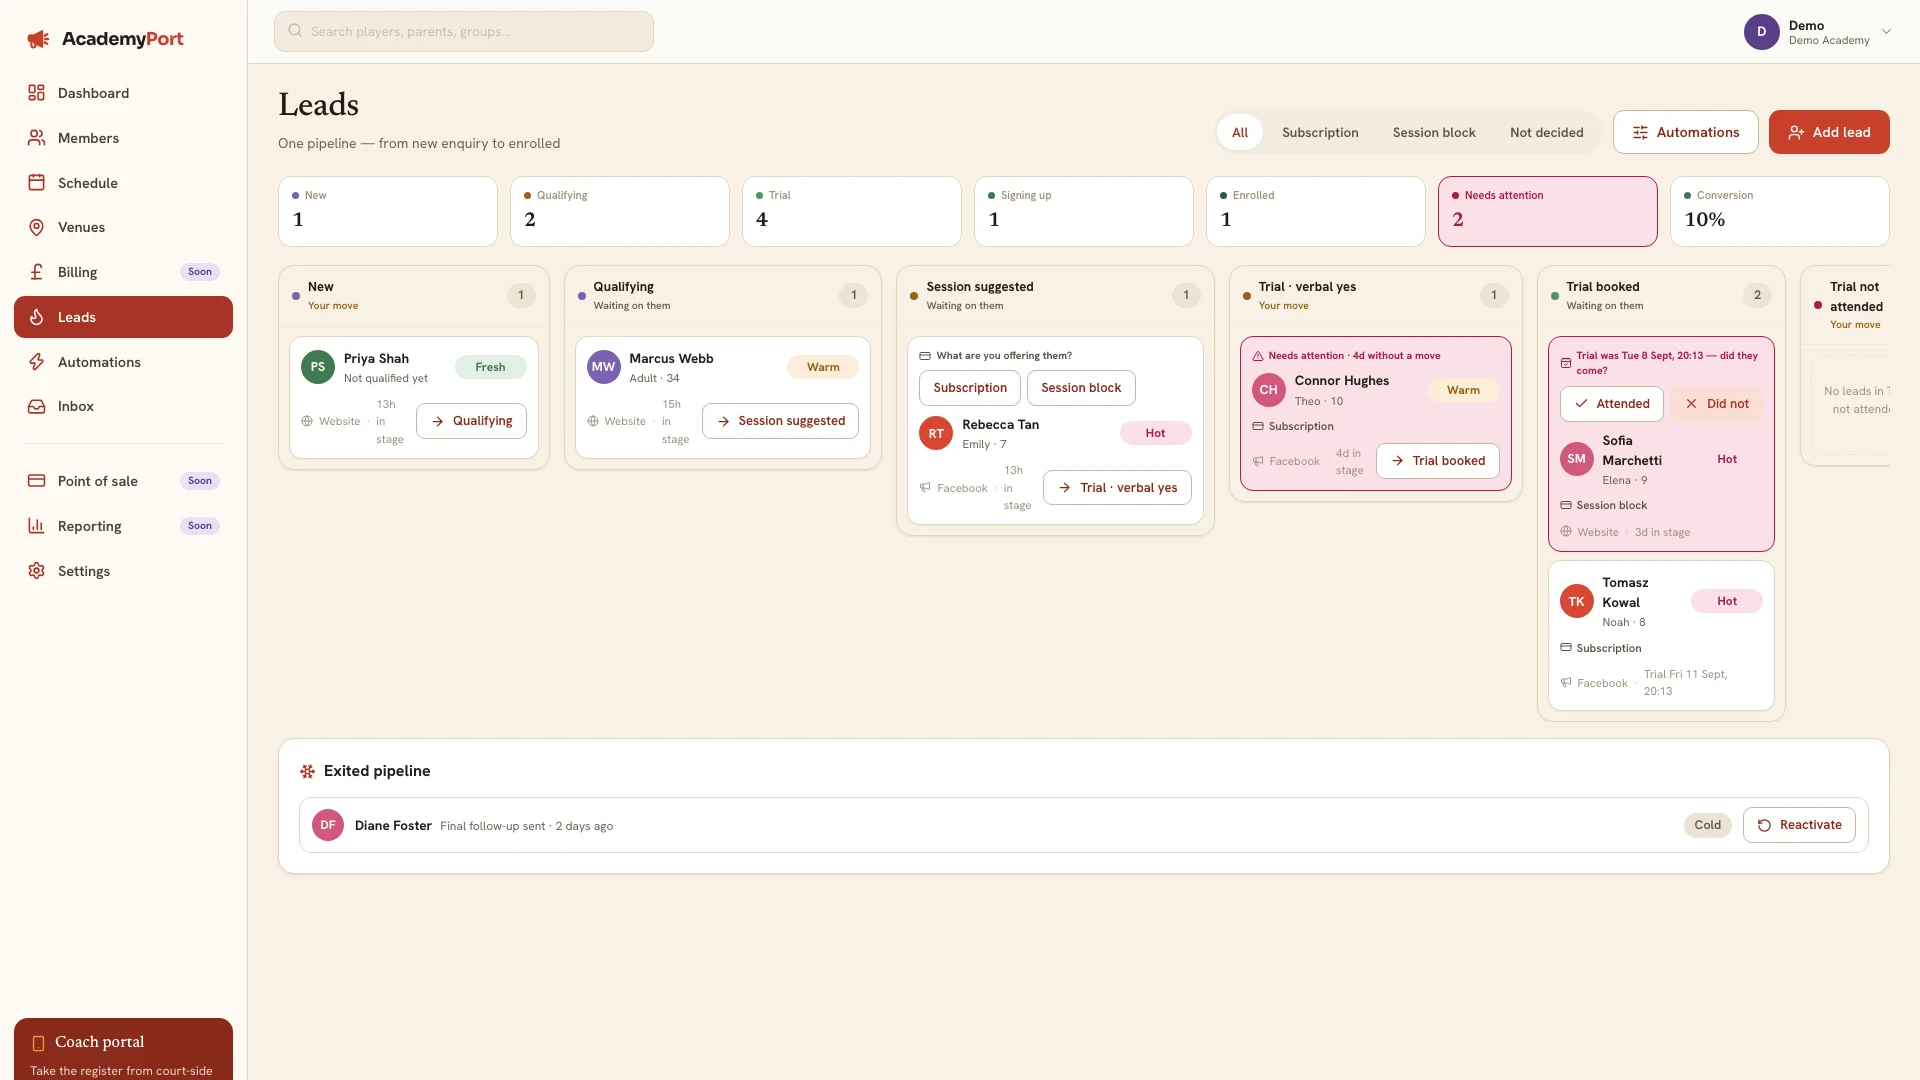Screen dimensions: 1920x1080
Task: Click the calendar icon on trial prompt
Action: (1566, 363)
